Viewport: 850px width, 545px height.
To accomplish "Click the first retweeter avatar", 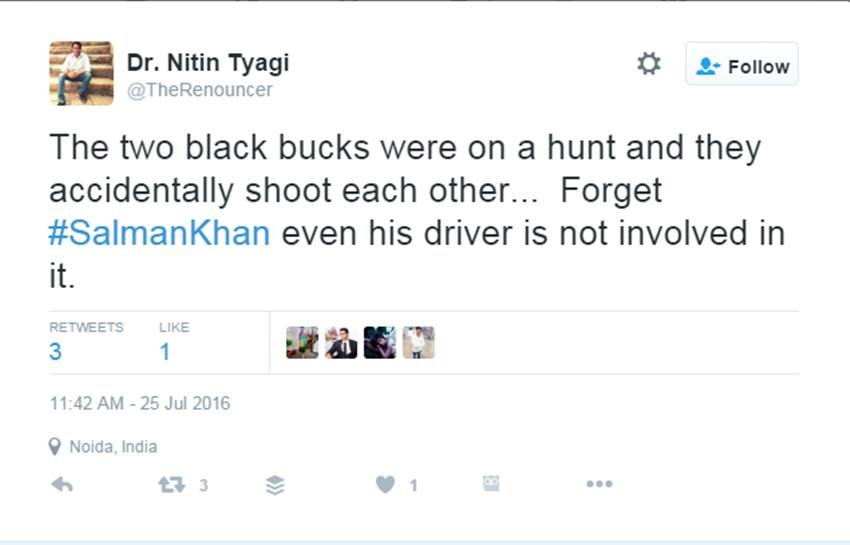I will (302, 343).
